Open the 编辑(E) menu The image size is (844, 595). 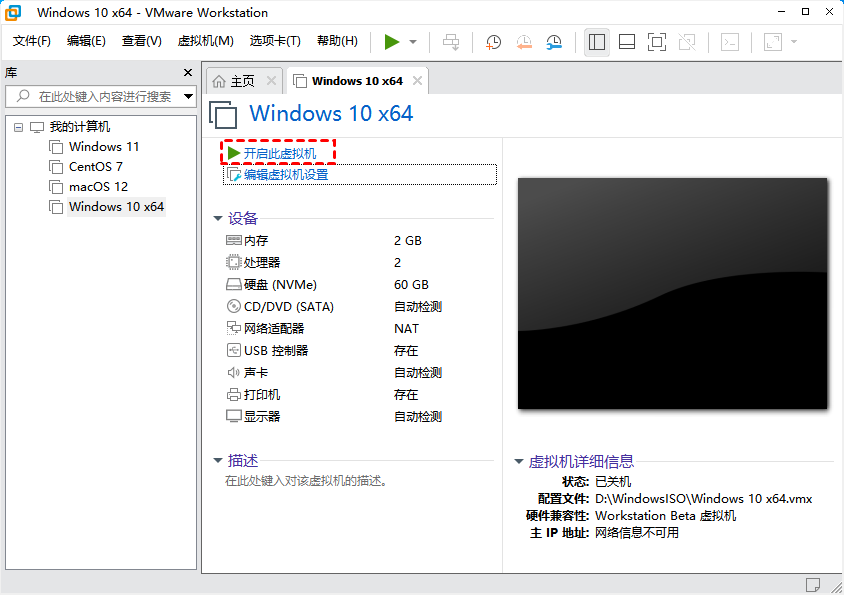click(x=86, y=41)
